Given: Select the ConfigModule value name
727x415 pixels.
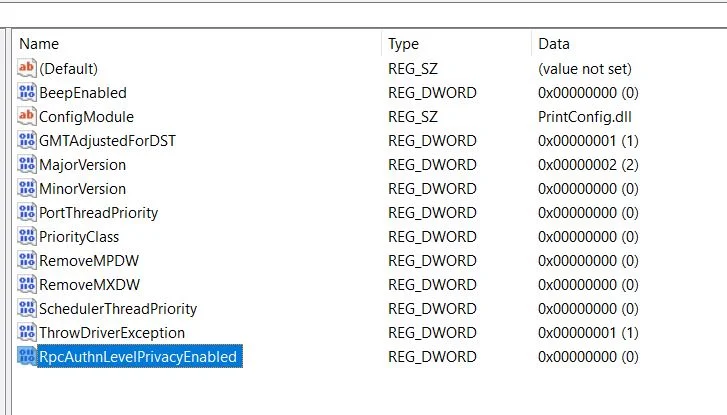Looking at the screenshot, I should (86, 117).
